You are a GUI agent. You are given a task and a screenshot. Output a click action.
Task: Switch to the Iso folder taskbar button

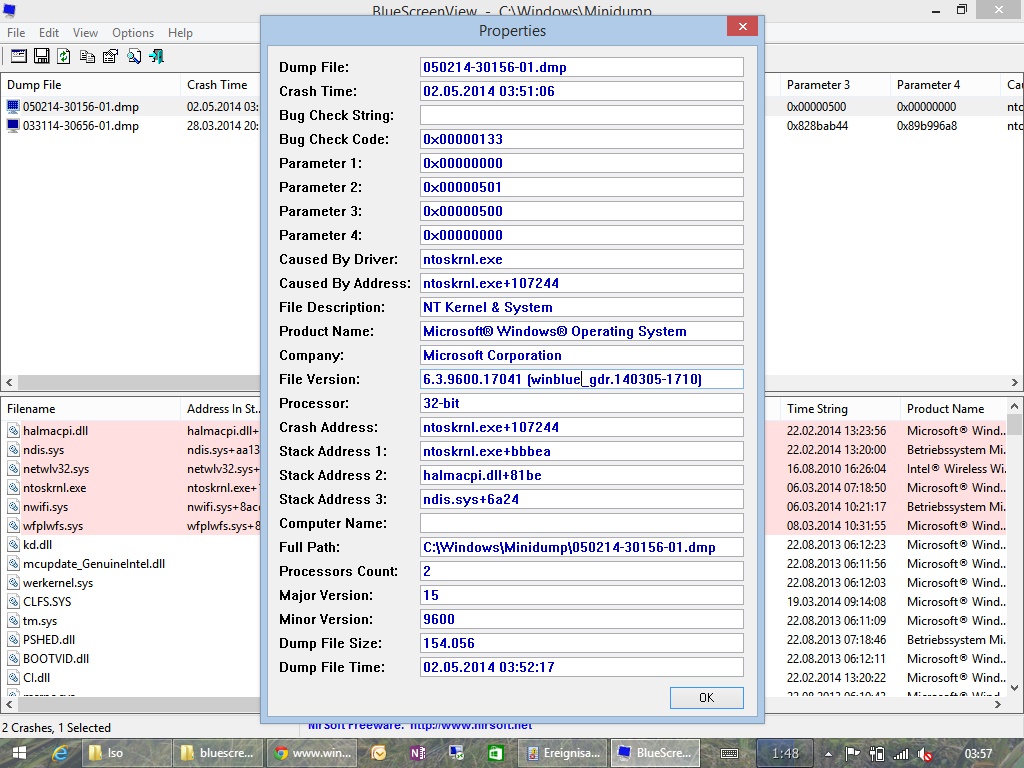(x=125, y=753)
